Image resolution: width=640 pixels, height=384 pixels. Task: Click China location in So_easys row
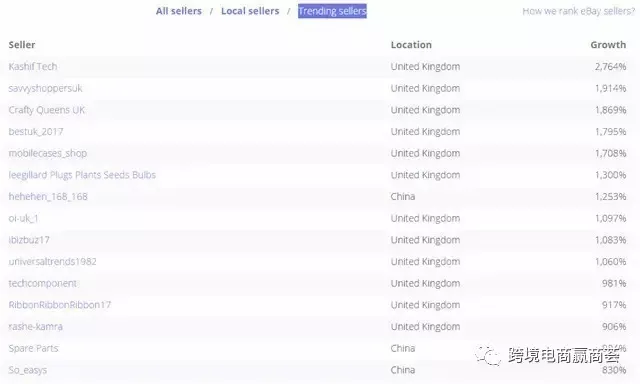tap(403, 370)
